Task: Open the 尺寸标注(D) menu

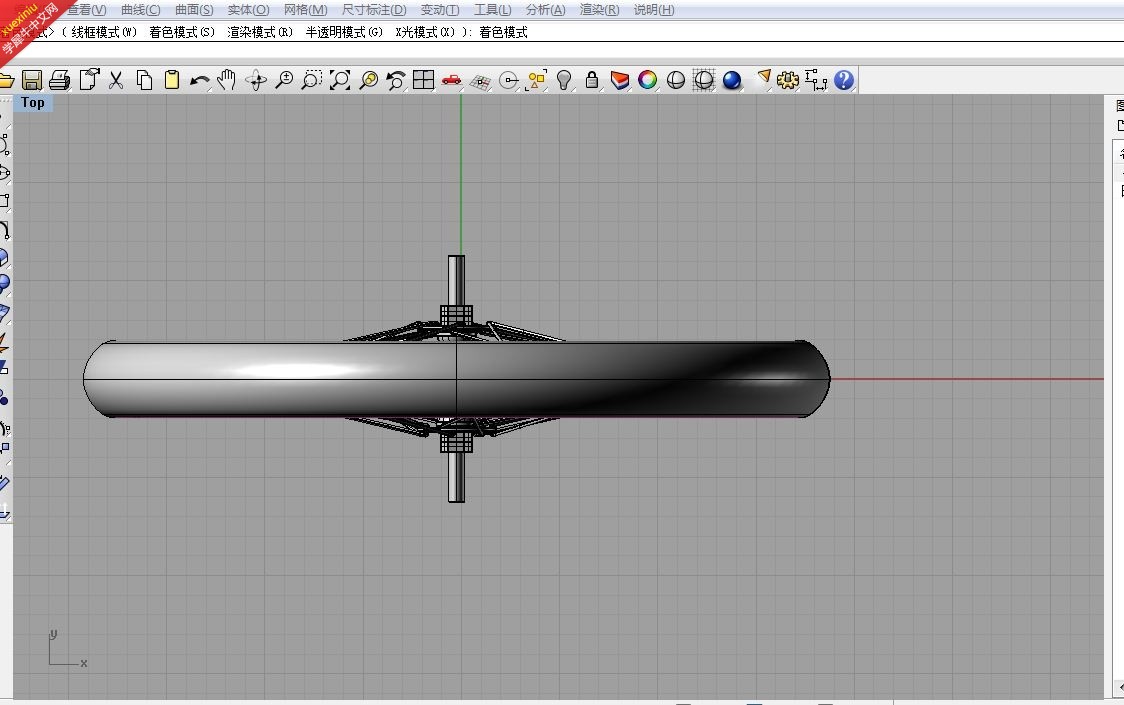Action: (x=373, y=9)
